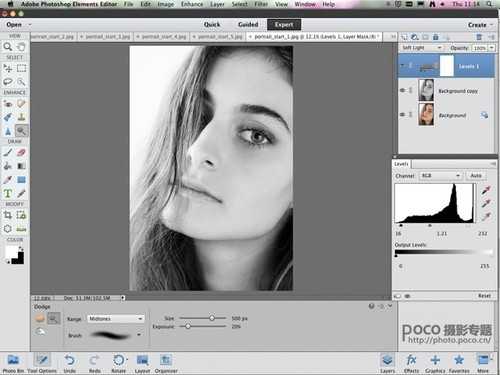Click the Reset button in Levels panel
The image size is (500, 375).
[484, 296]
